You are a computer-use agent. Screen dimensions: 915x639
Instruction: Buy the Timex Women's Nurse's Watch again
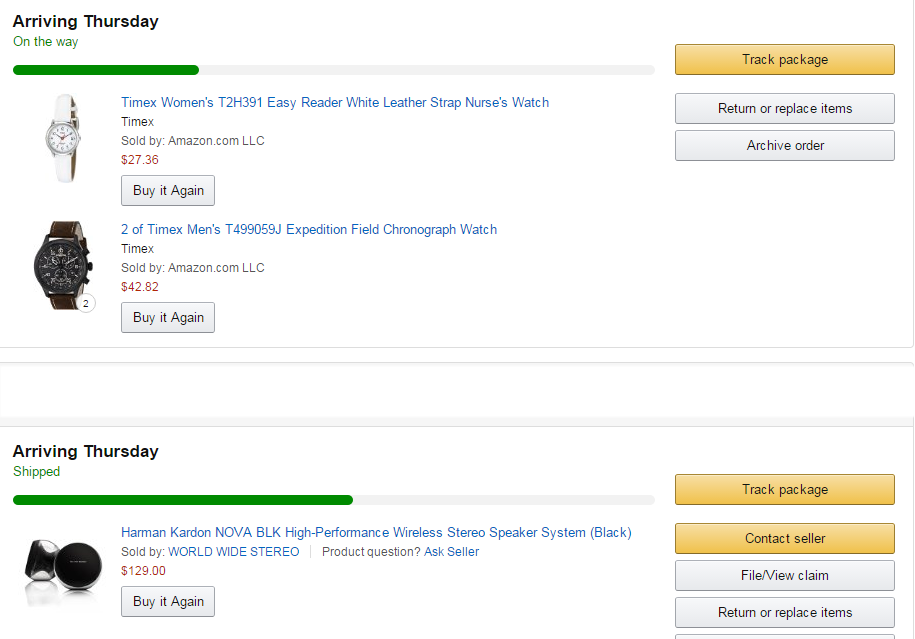pos(168,191)
